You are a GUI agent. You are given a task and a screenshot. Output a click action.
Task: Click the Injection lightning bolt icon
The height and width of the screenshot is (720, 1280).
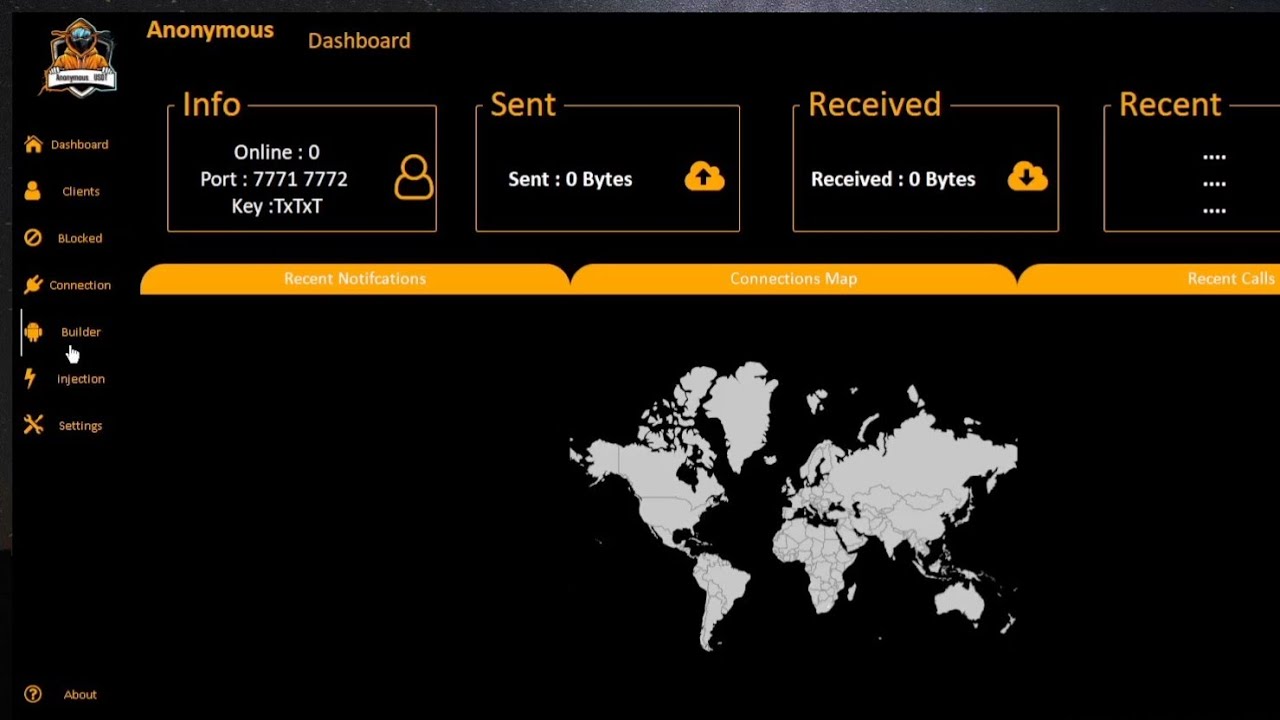pos(30,378)
